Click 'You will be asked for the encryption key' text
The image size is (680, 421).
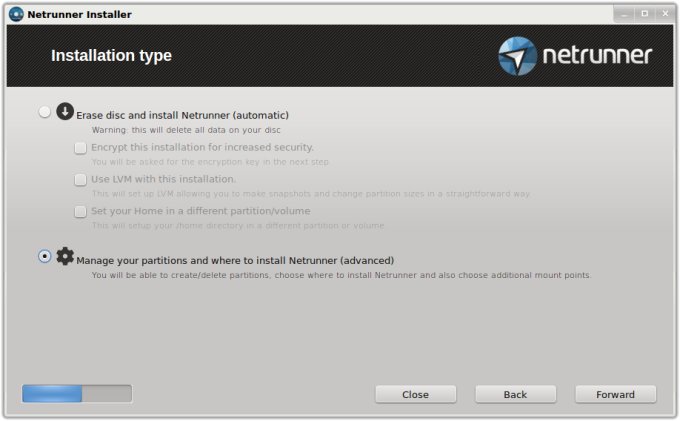(210, 162)
